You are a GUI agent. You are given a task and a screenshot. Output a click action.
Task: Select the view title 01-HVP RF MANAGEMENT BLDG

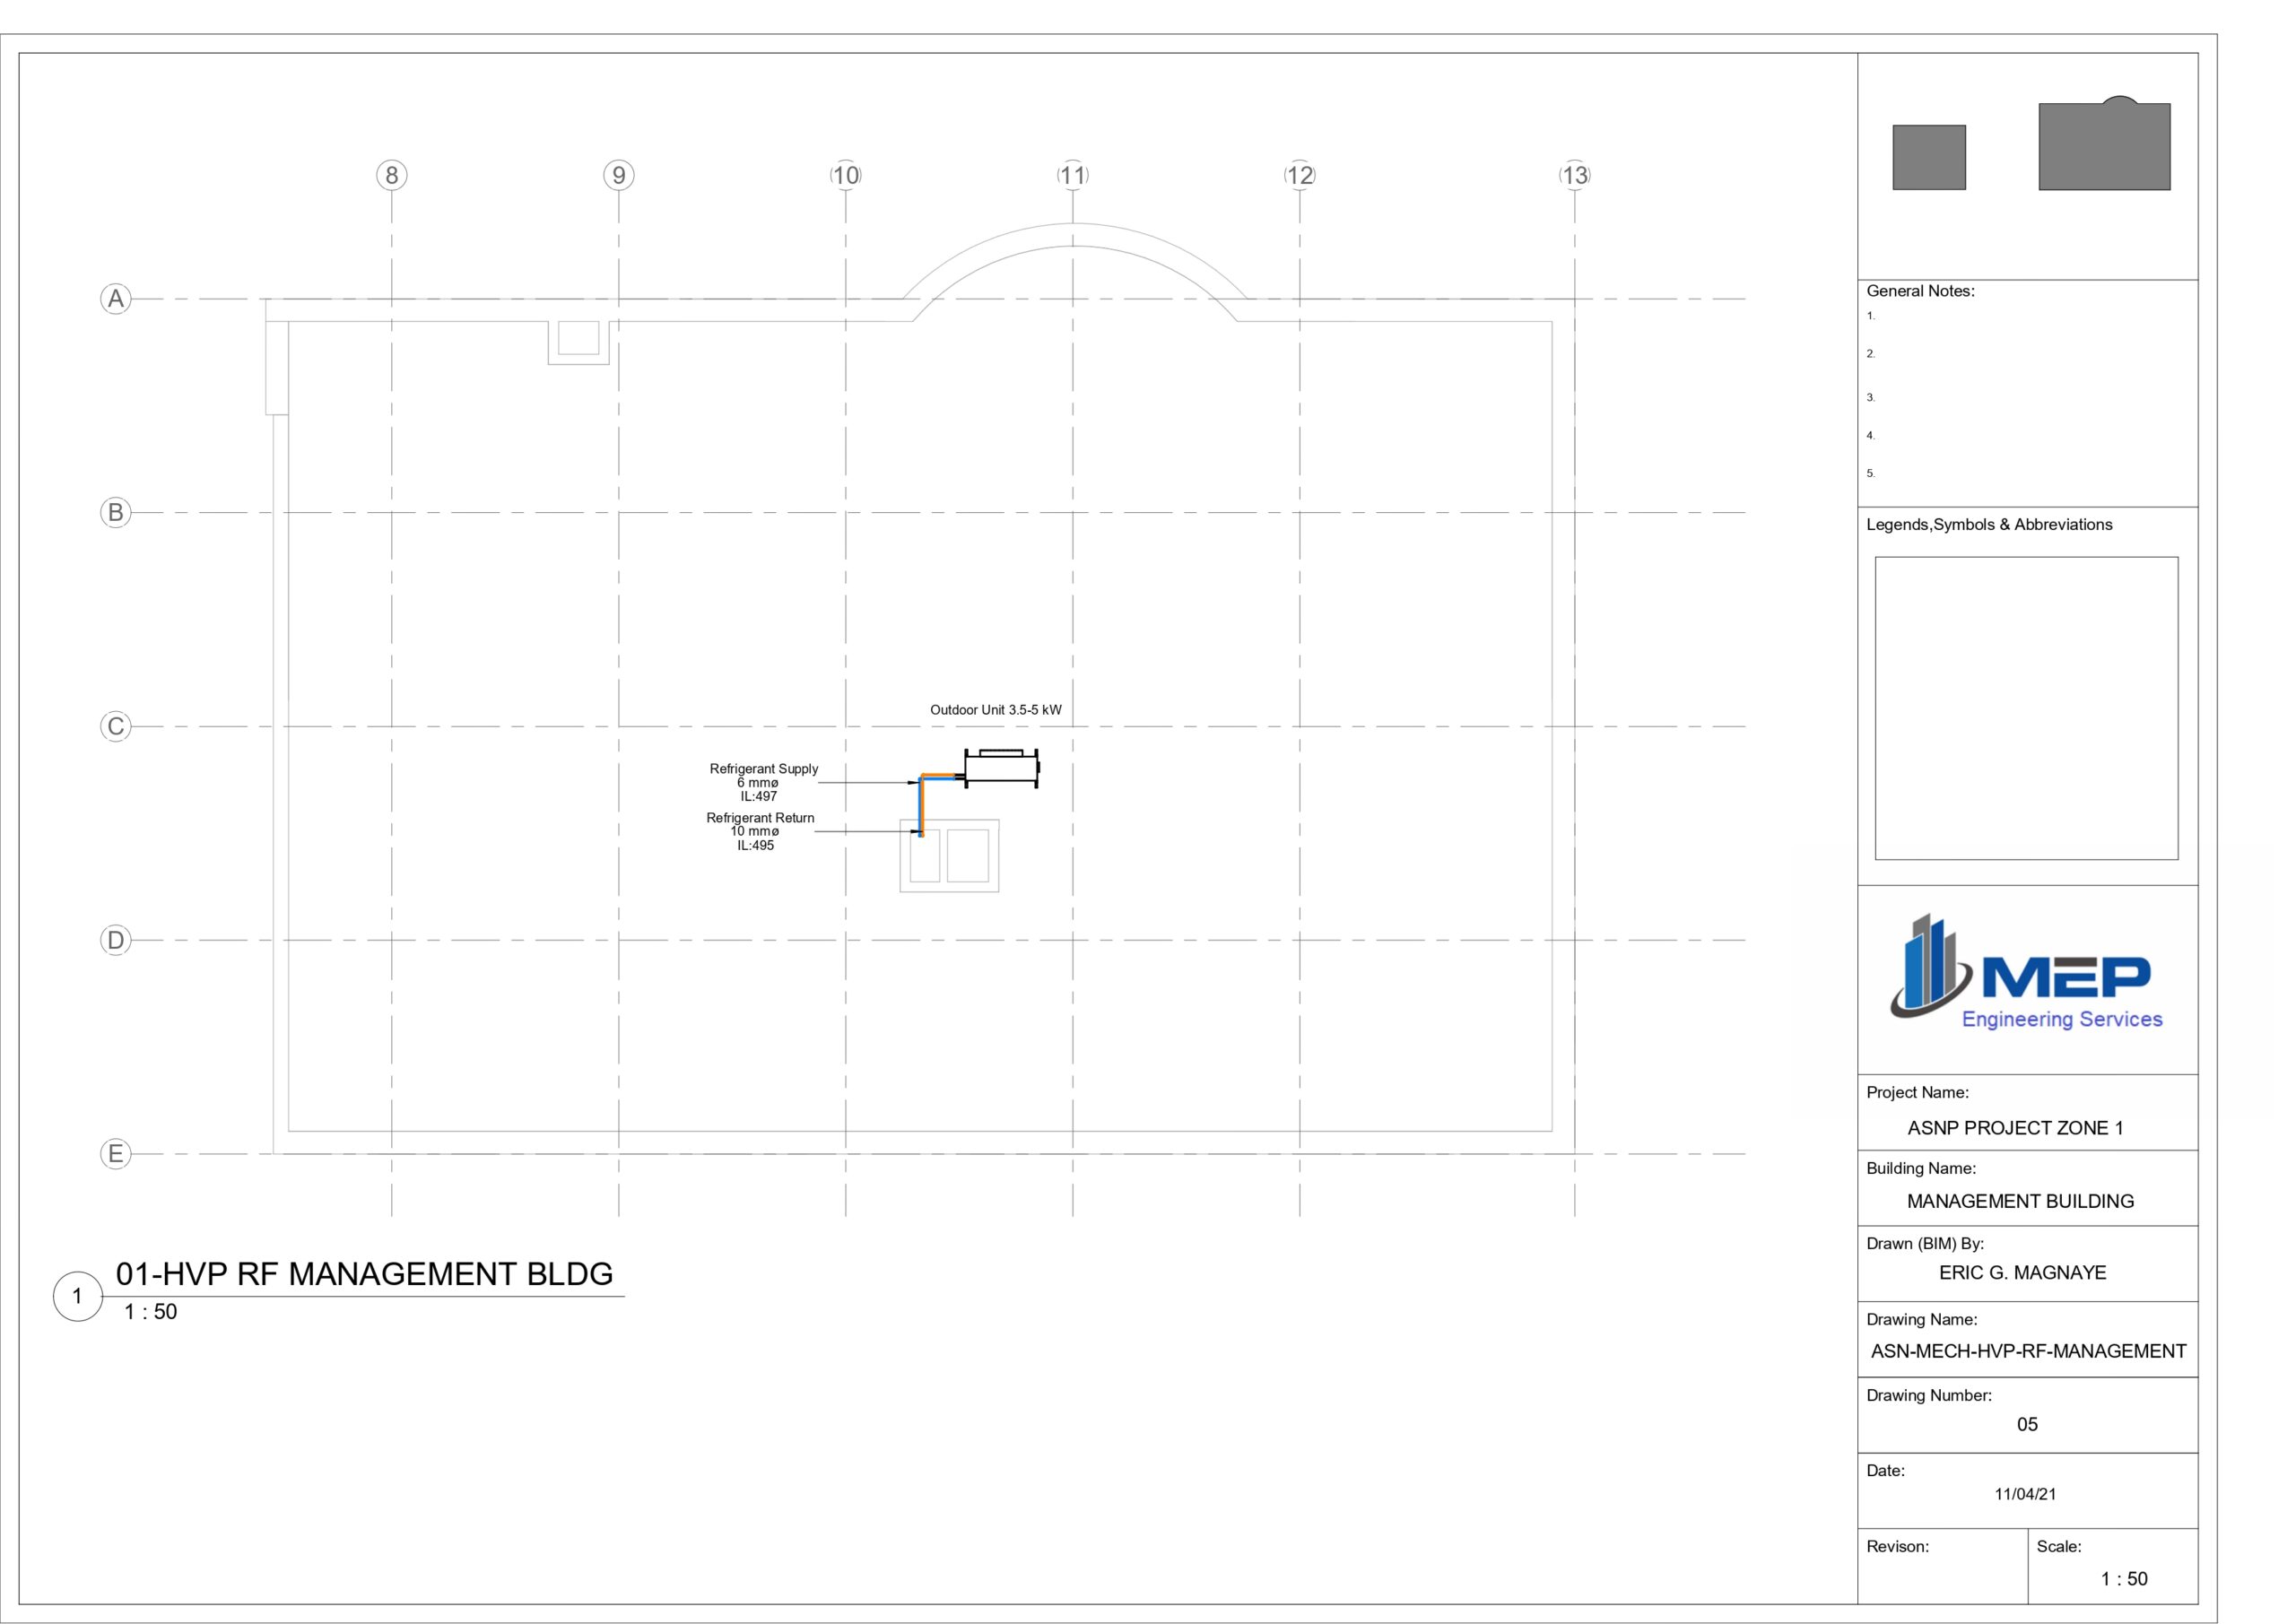click(364, 1274)
